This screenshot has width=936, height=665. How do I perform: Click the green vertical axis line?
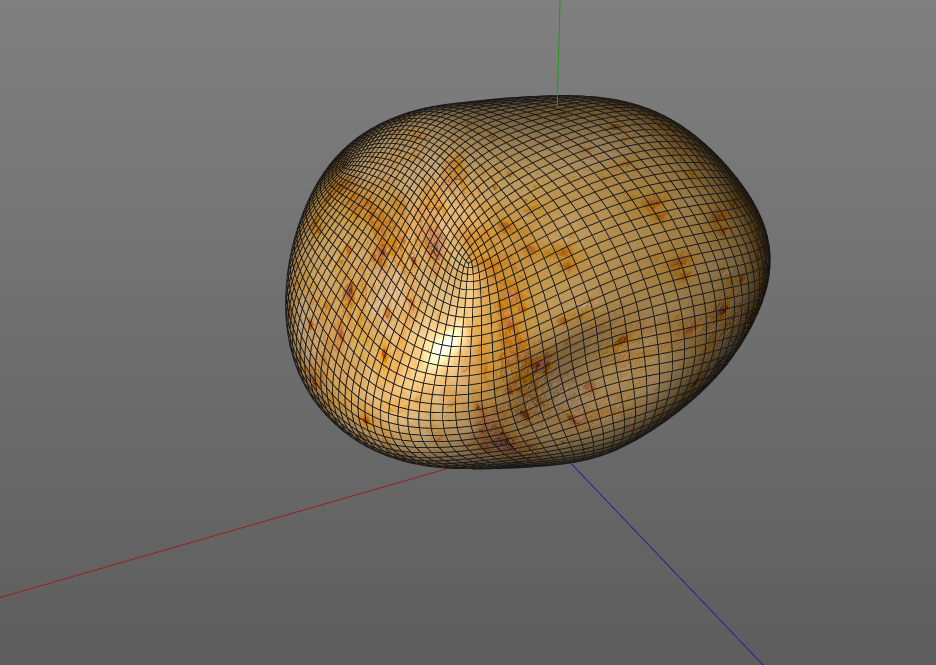pos(559,54)
